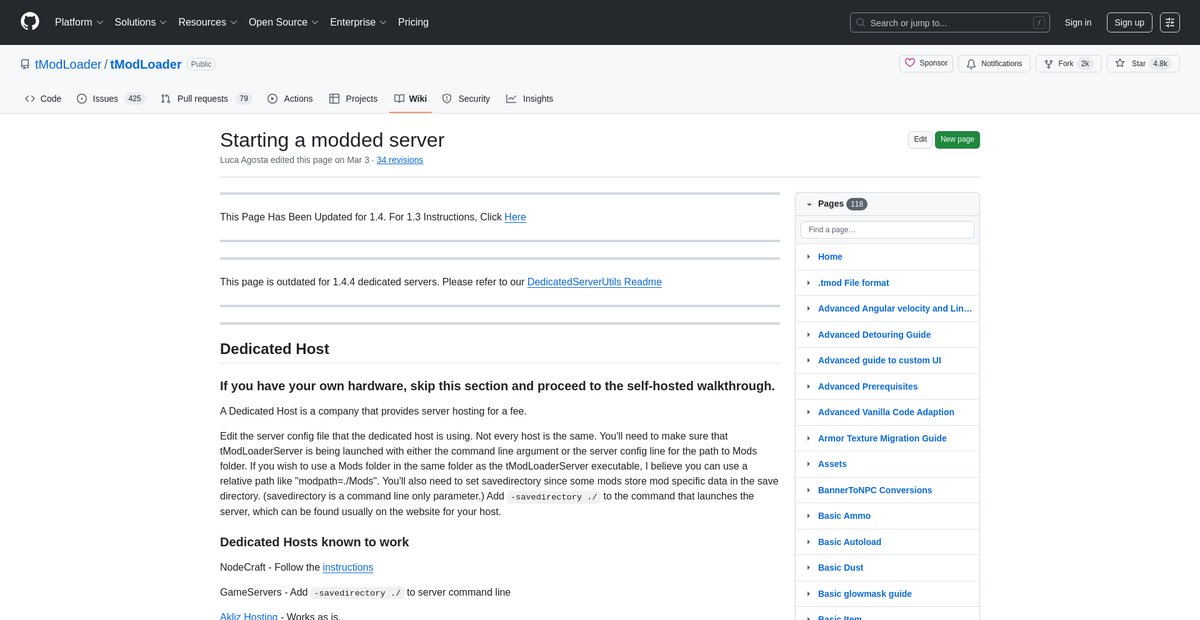Image resolution: width=1200 pixels, height=620 pixels.
Task: Open the Issues tab
Action: click(110, 99)
